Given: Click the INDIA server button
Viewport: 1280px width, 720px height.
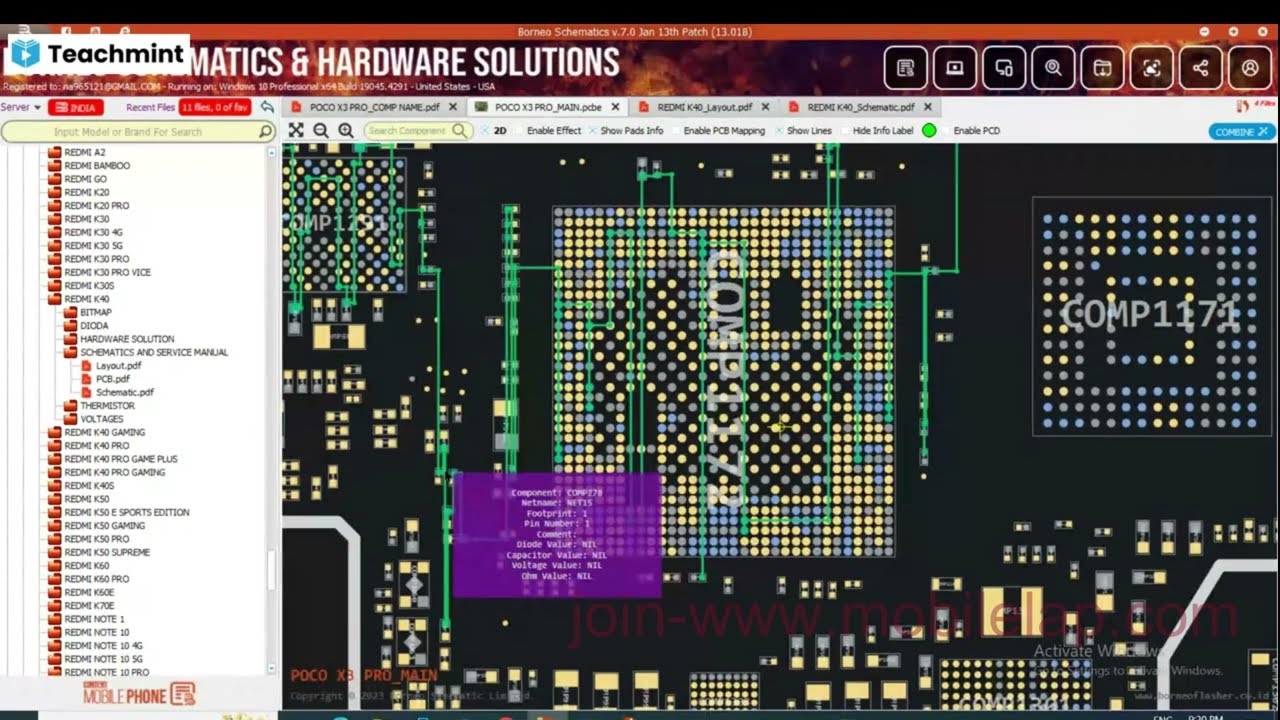Looking at the screenshot, I should tap(76, 107).
